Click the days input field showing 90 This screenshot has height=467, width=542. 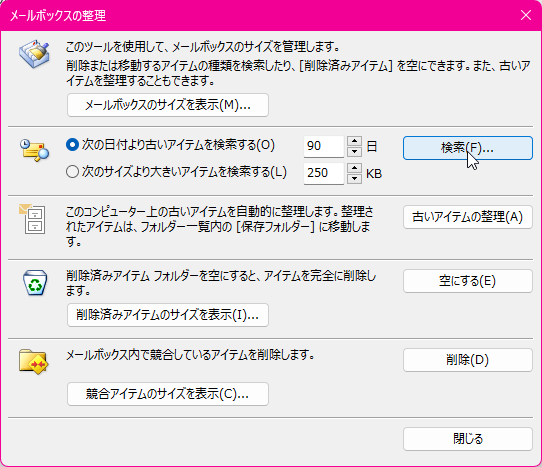[x=324, y=146]
